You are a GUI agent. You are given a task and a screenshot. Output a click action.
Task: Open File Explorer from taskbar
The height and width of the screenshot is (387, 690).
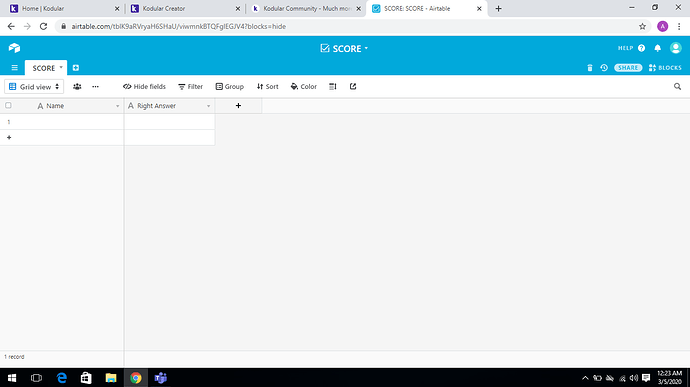pos(110,378)
